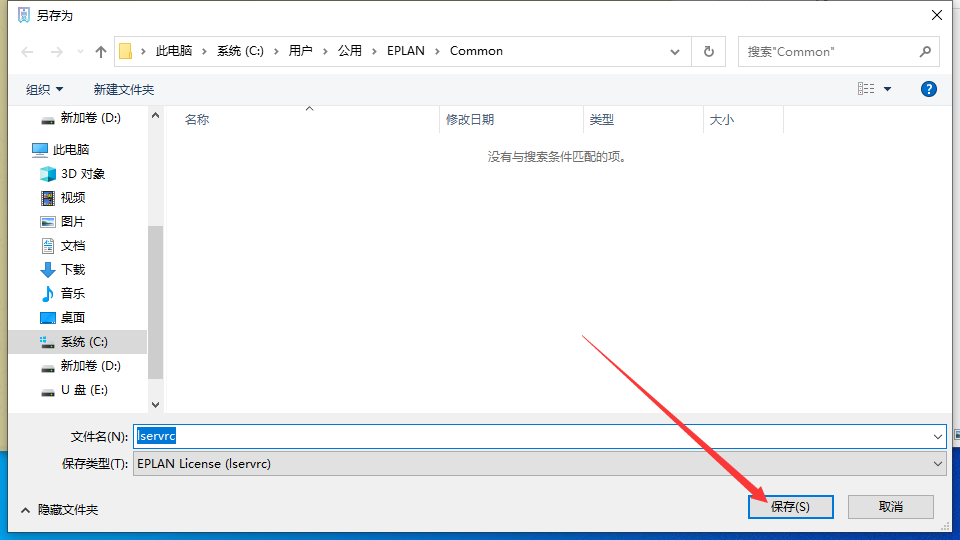Image resolution: width=960 pixels, height=540 pixels.
Task: Open the help question mark icon
Action: (928, 89)
